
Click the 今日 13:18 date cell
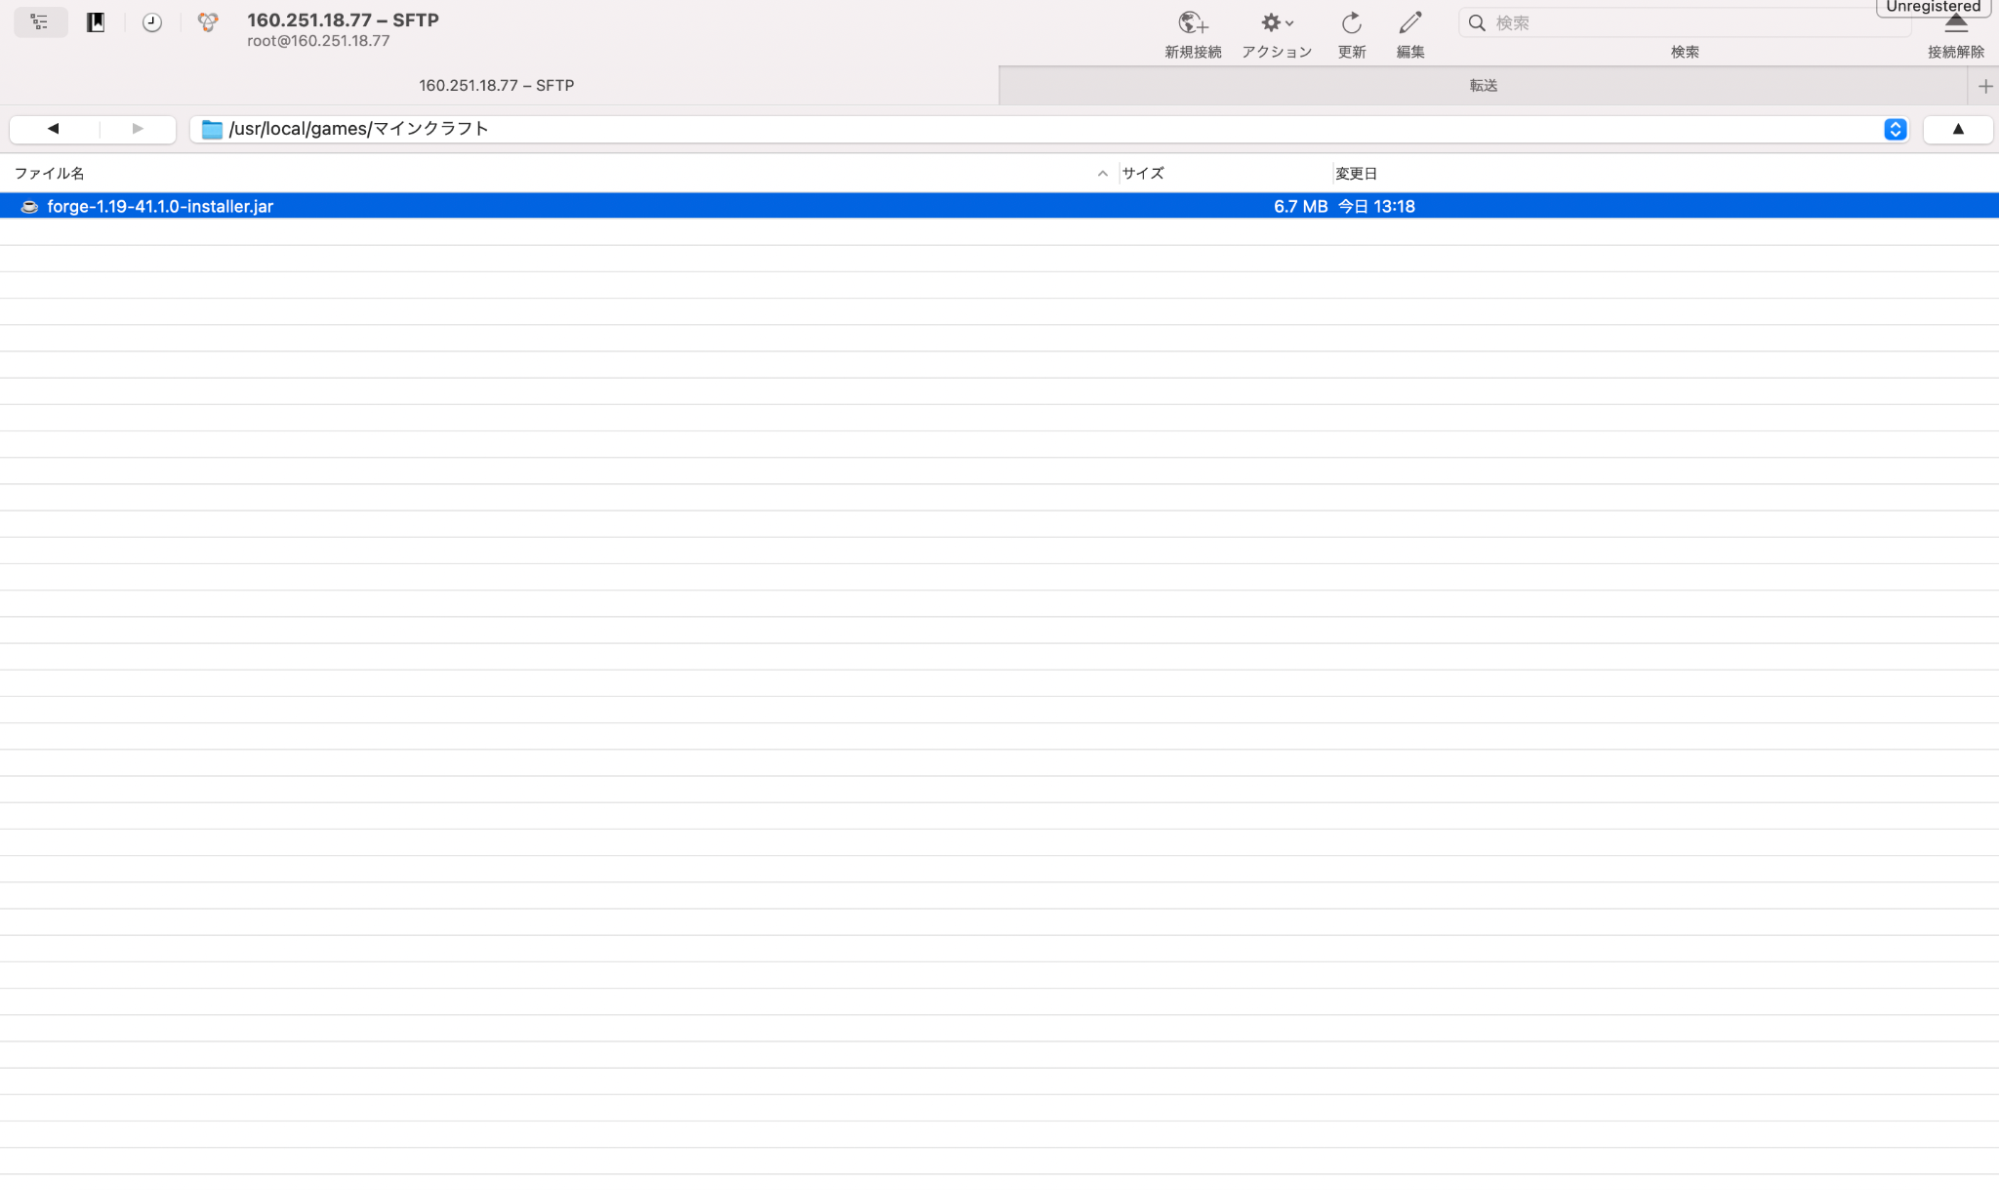pyautogui.click(x=1376, y=206)
